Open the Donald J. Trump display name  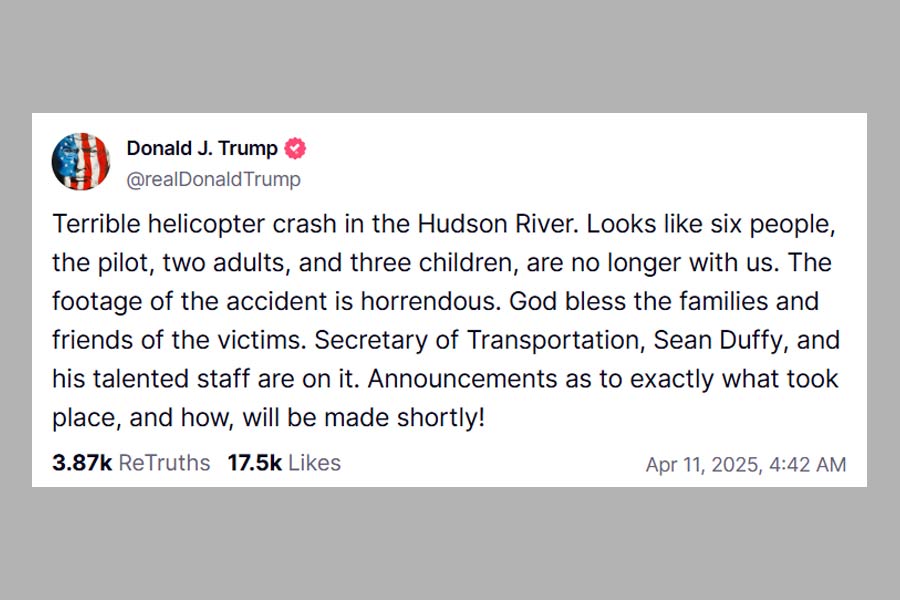coord(202,149)
